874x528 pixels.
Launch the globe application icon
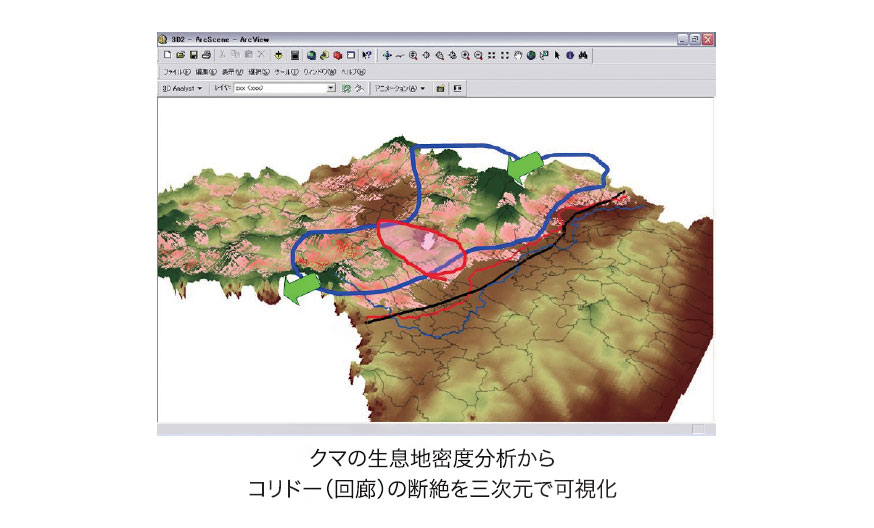coord(312,55)
